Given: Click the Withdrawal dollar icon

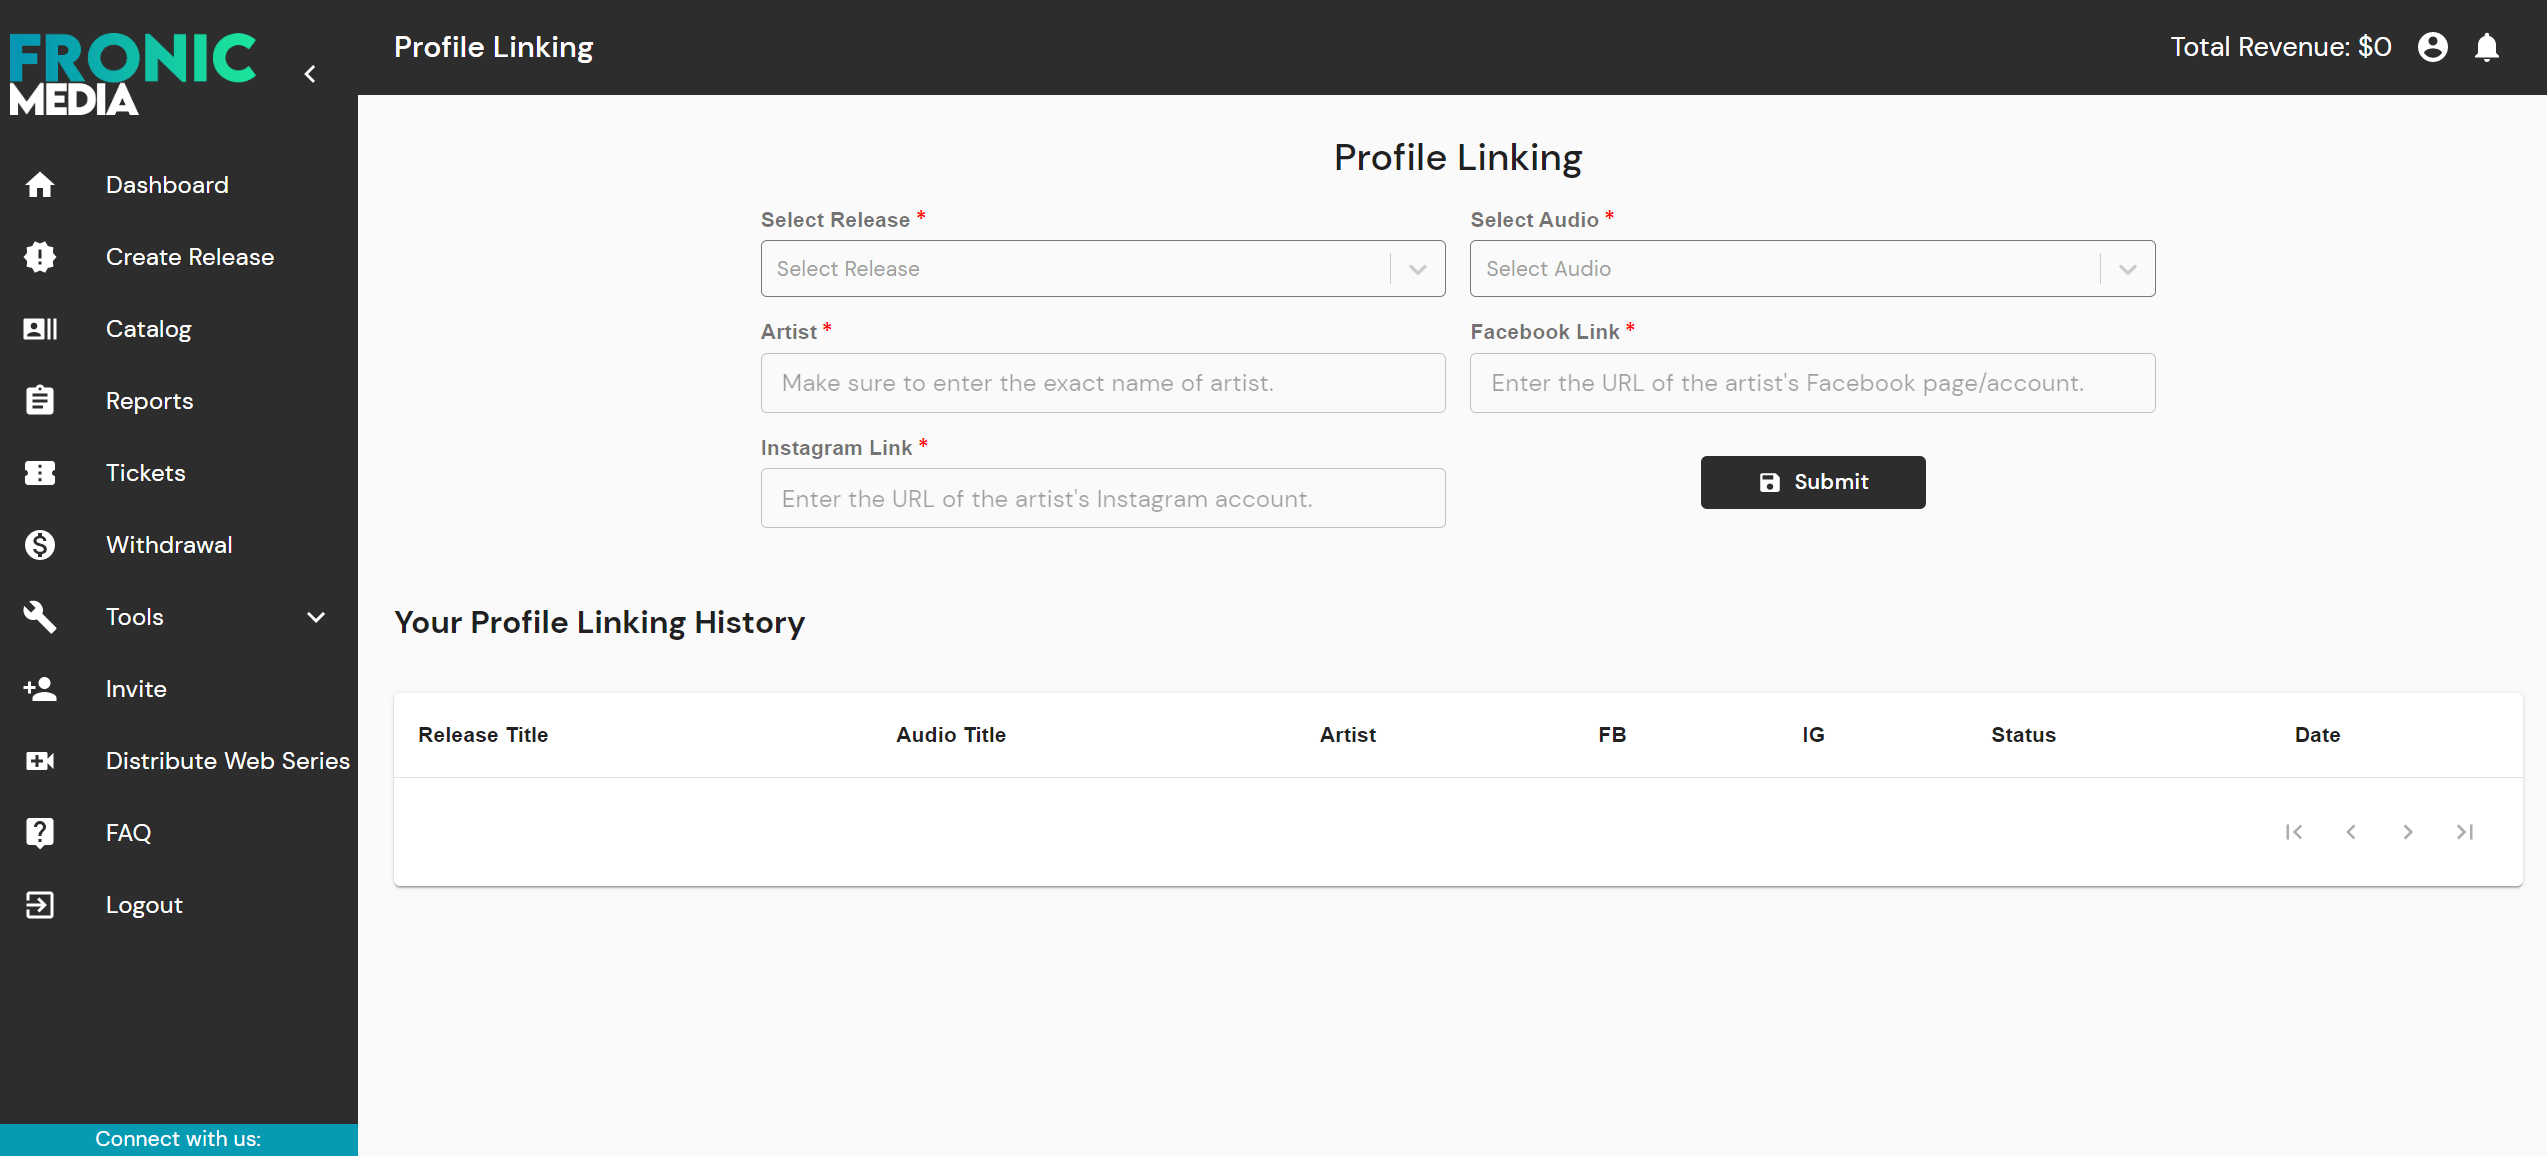Looking at the screenshot, I should coord(40,545).
